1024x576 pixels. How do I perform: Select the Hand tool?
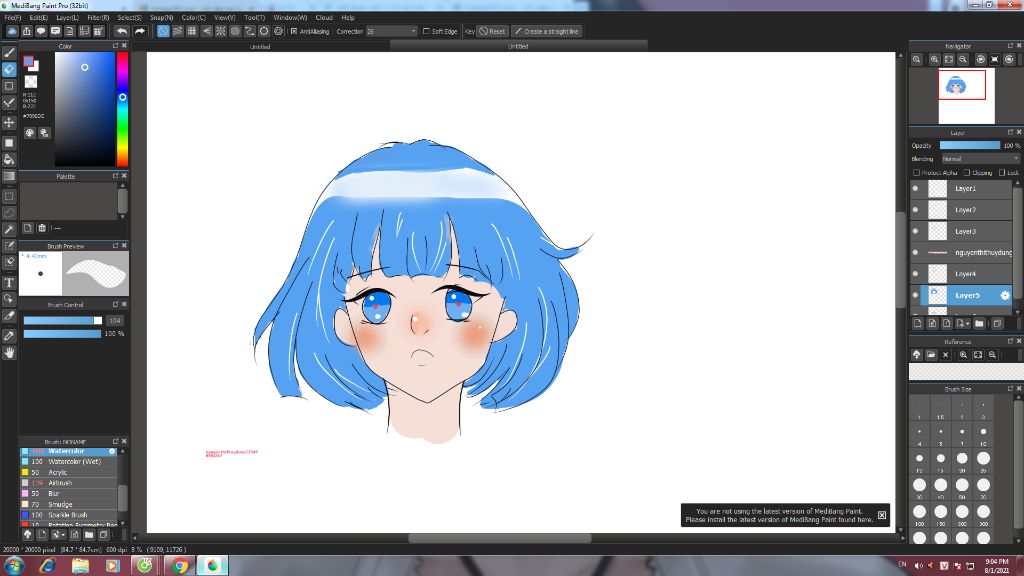[x=9, y=353]
